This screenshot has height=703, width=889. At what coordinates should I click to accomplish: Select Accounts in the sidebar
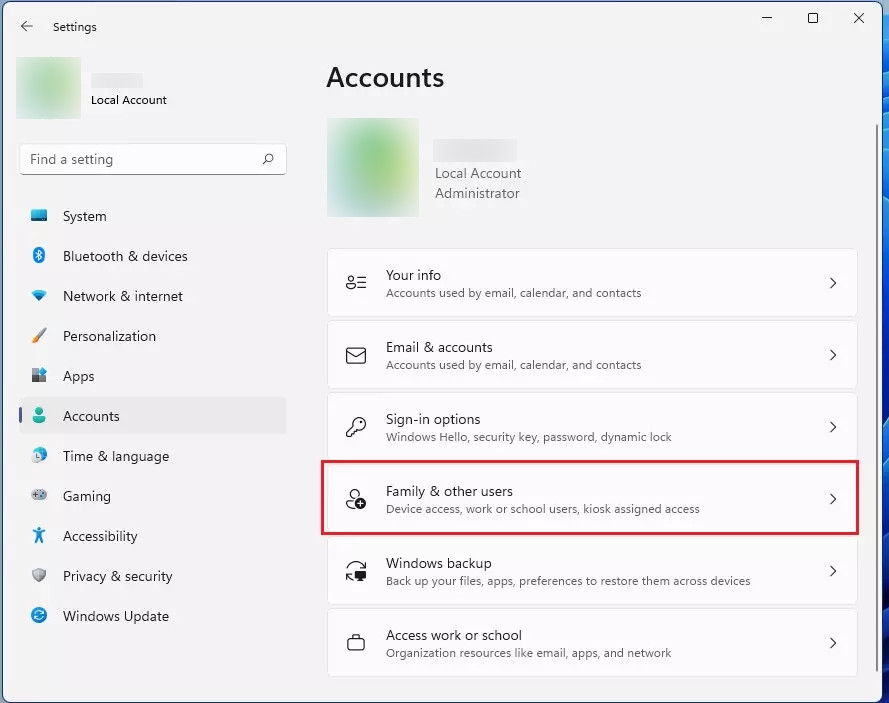coord(153,416)
